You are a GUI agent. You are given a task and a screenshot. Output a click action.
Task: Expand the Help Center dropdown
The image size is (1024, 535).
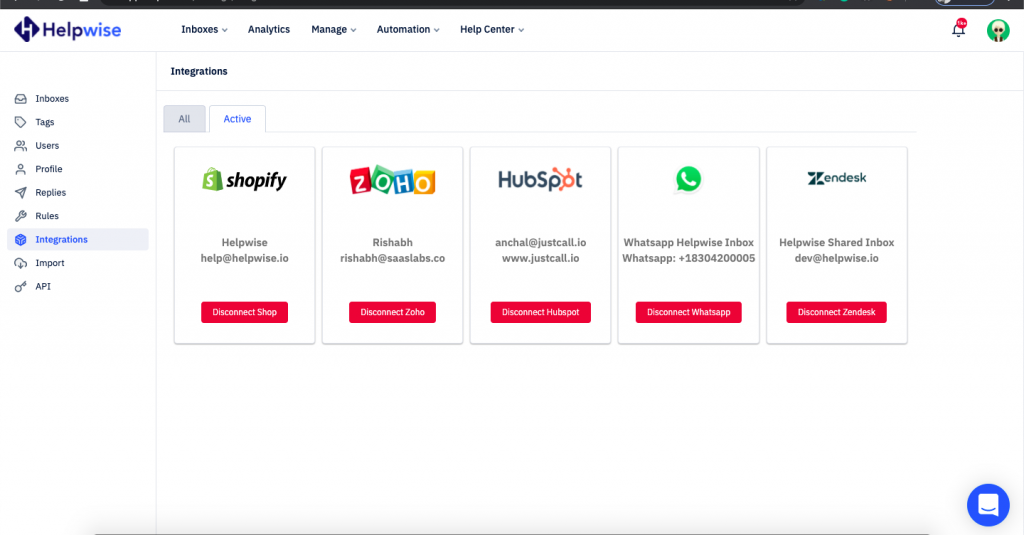pos(492,29)
